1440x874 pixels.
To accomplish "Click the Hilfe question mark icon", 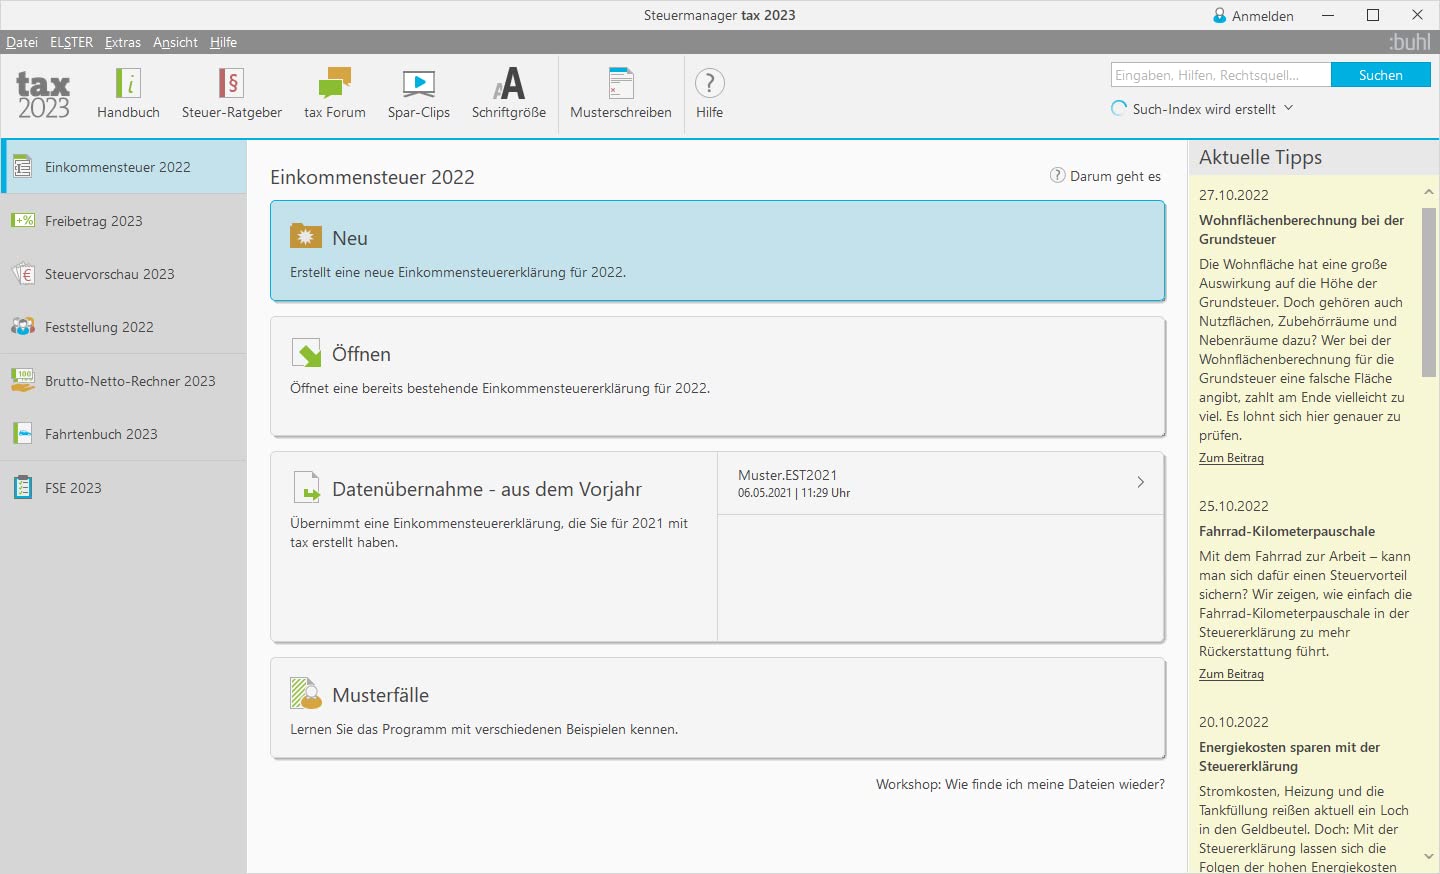I will click(709, 83).
